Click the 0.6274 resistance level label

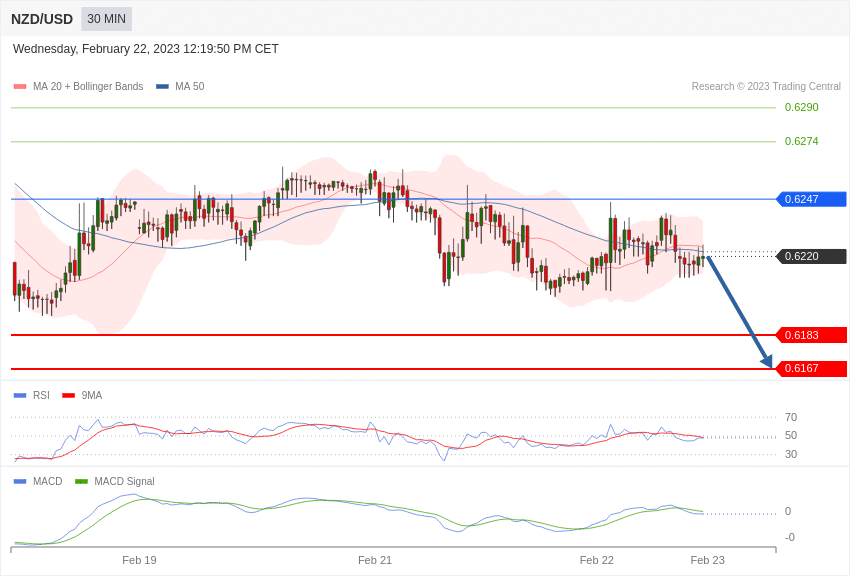(801, 141)
